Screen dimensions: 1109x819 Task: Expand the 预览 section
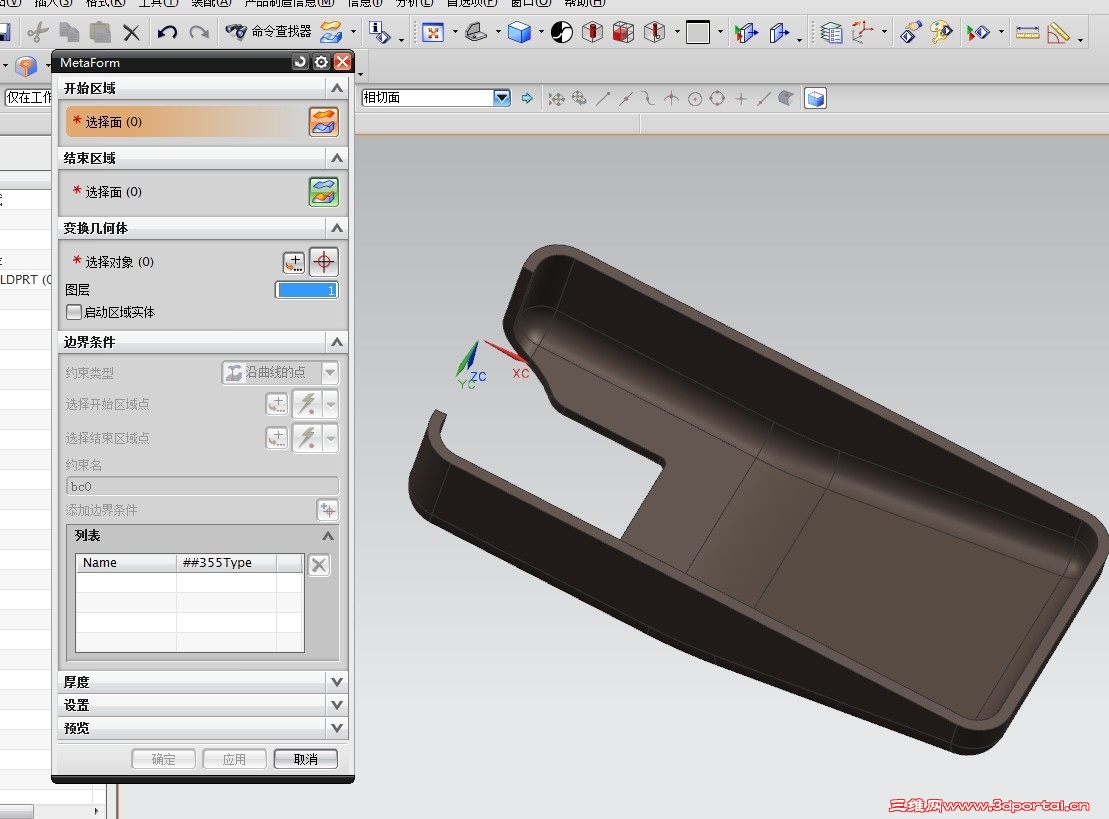pyautogui.click(x=337, y=728)
